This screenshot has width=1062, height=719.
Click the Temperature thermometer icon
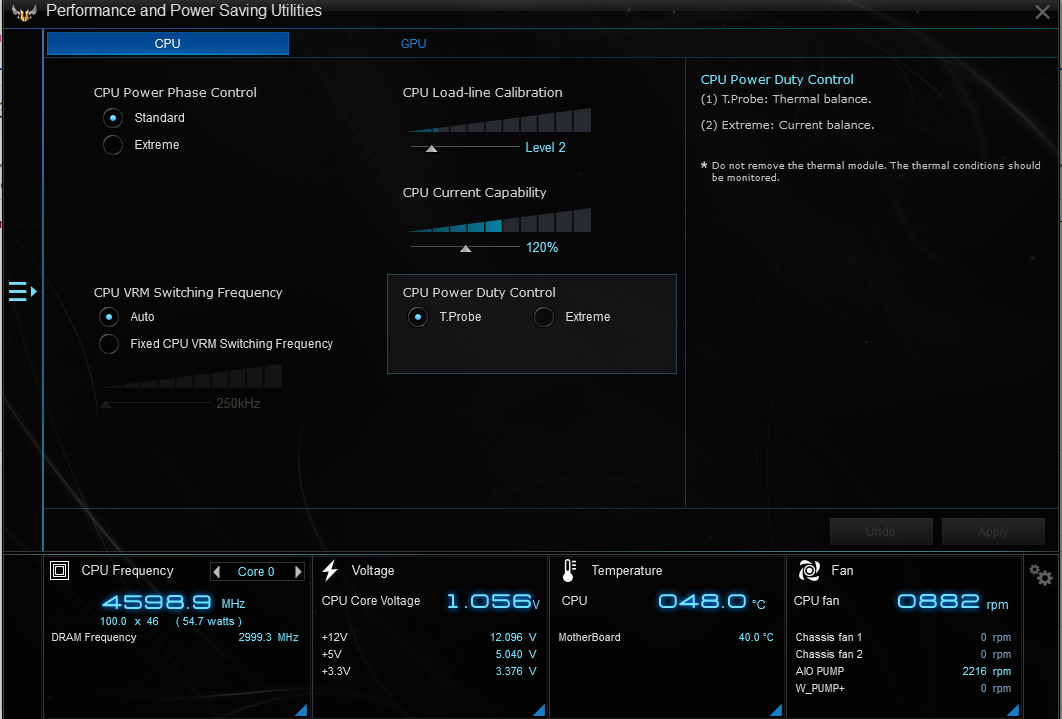tap(569, 571)
